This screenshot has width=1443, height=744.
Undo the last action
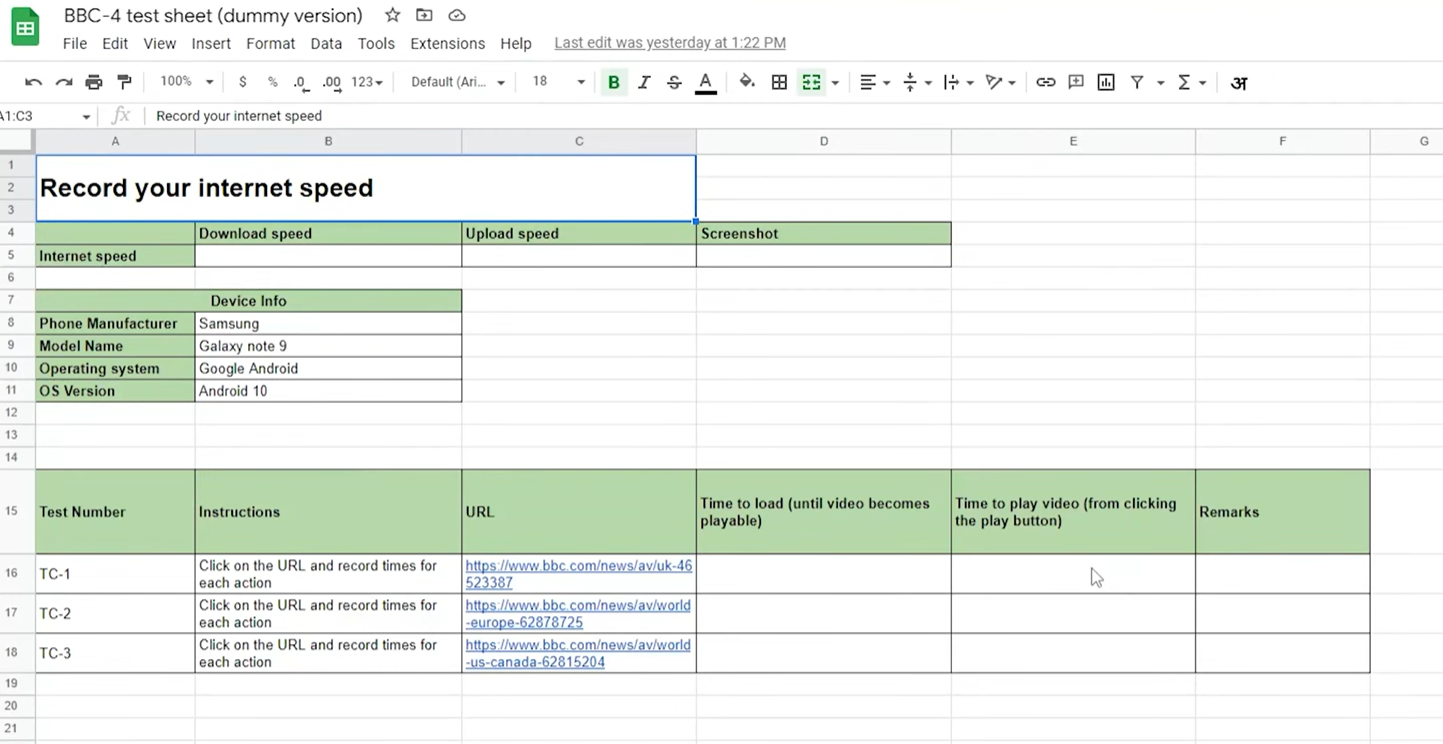(33, 82)
